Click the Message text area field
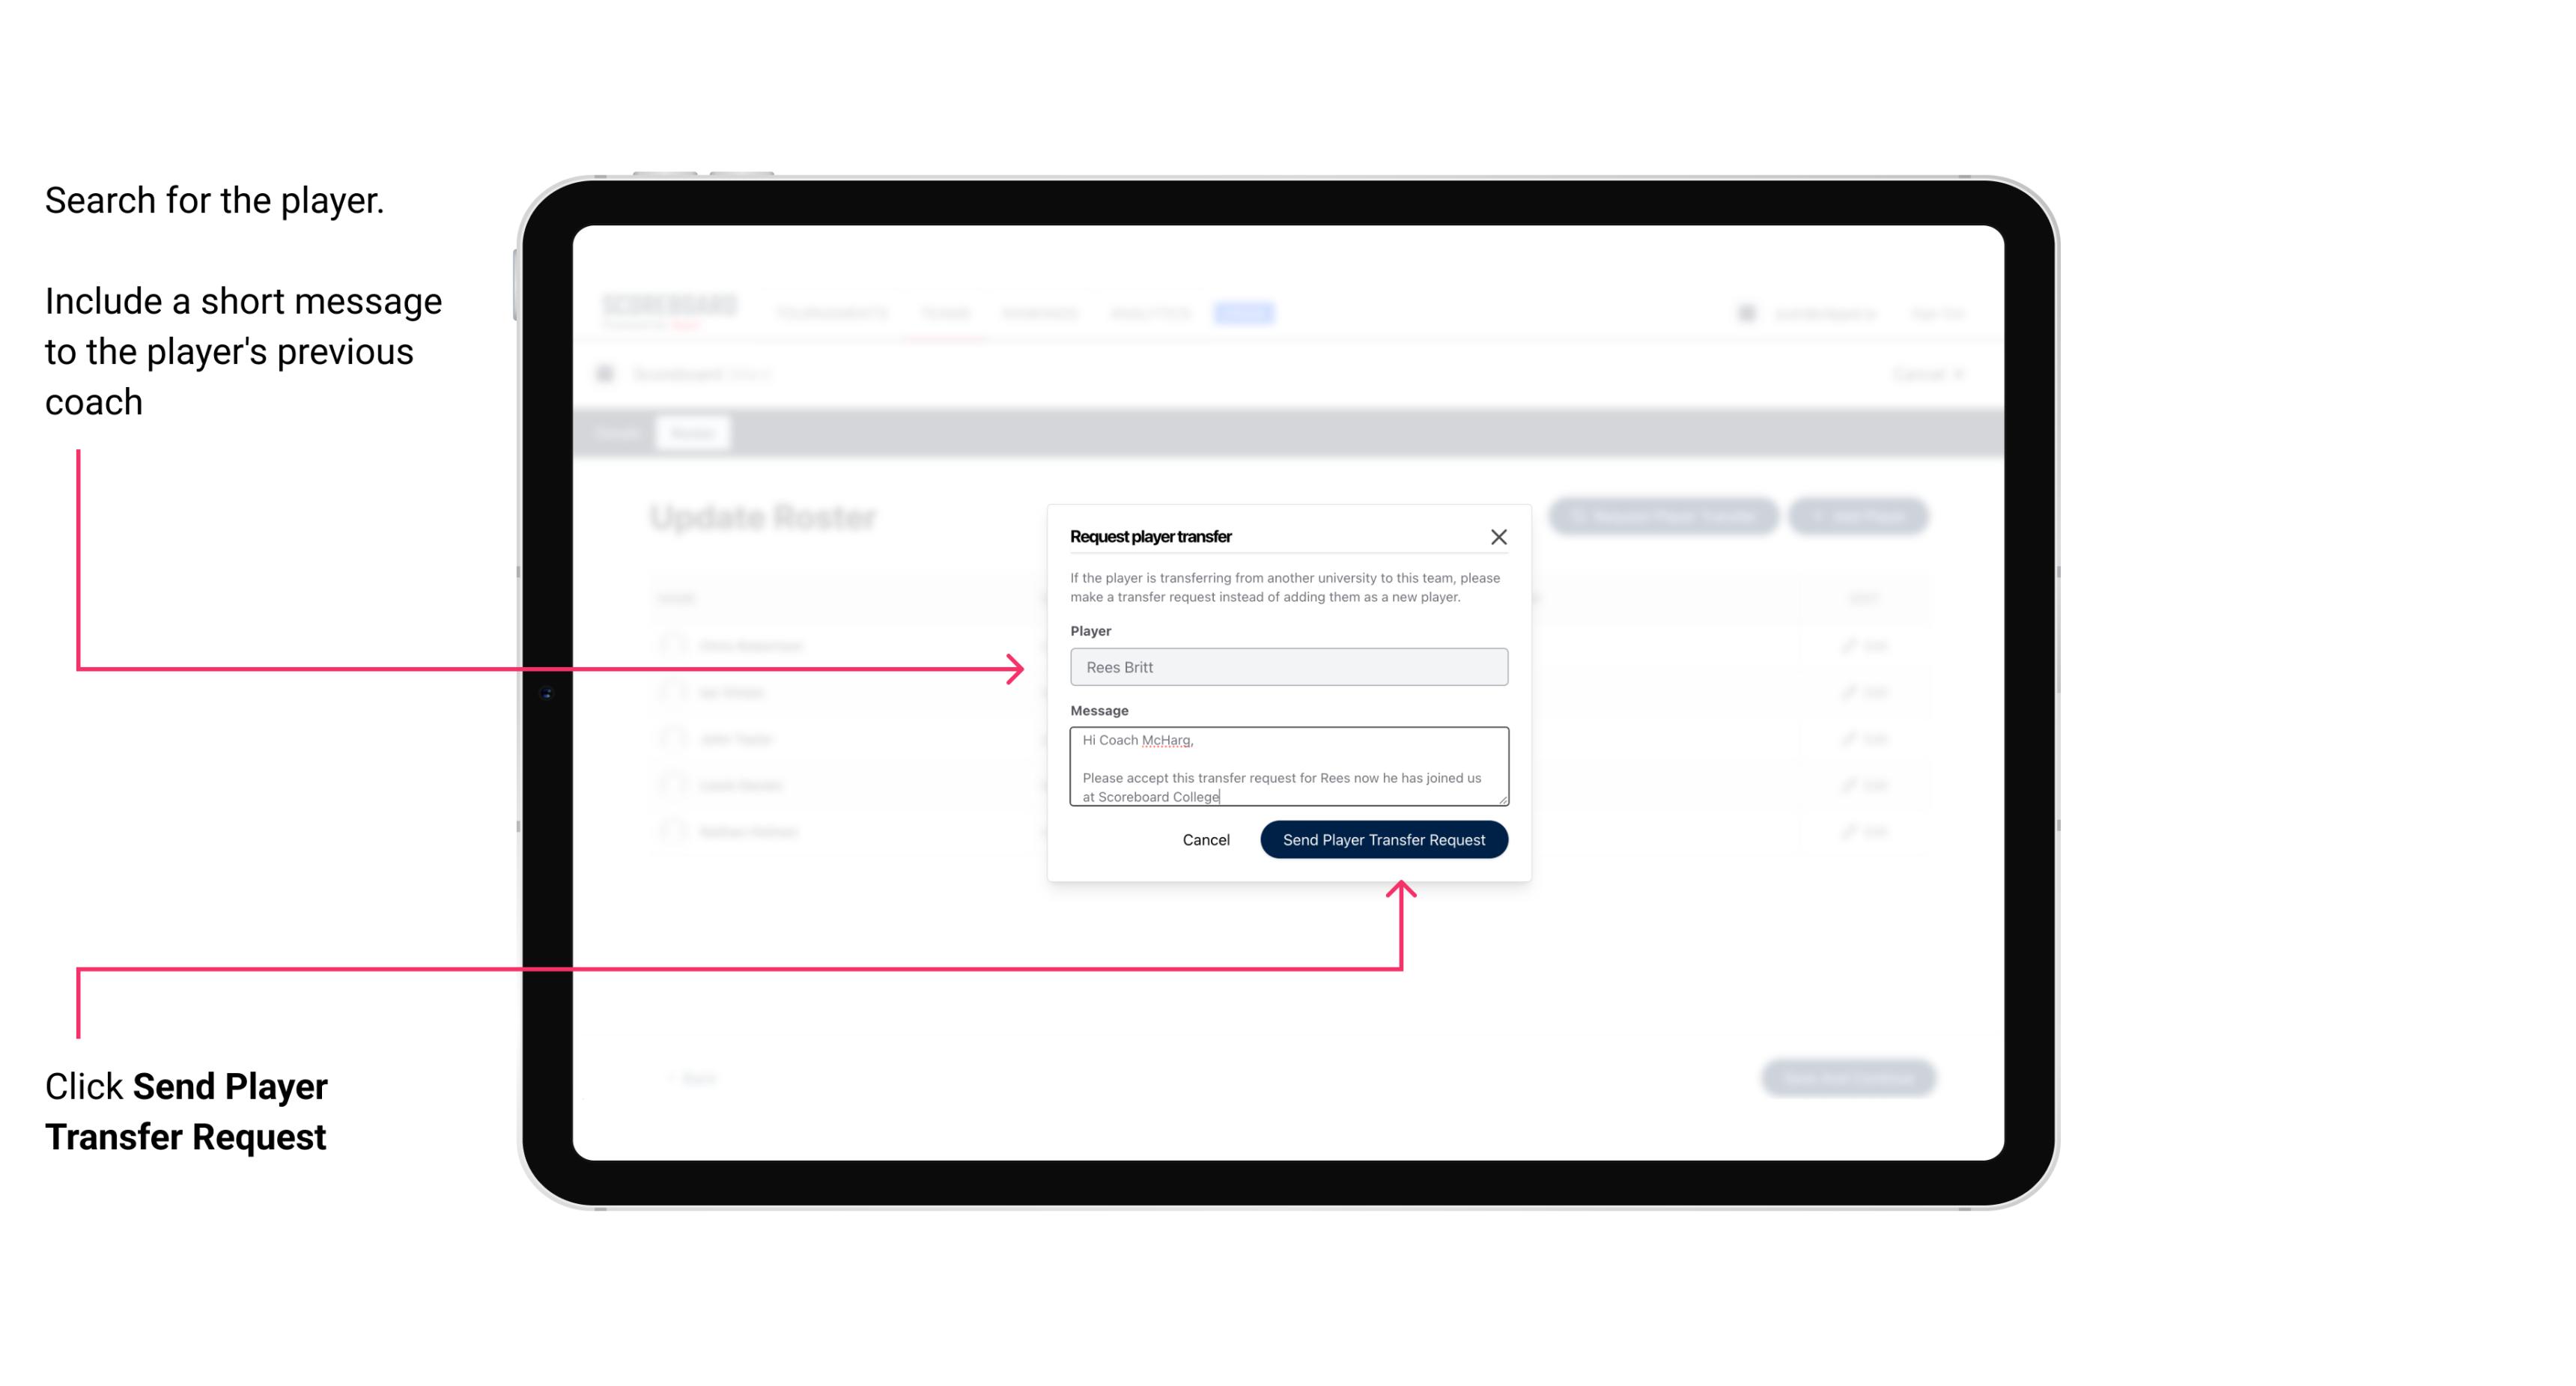Image resolution: width=2576 pixels, height=1386 pixels. pyautogui.click(x=1286, y=767)
